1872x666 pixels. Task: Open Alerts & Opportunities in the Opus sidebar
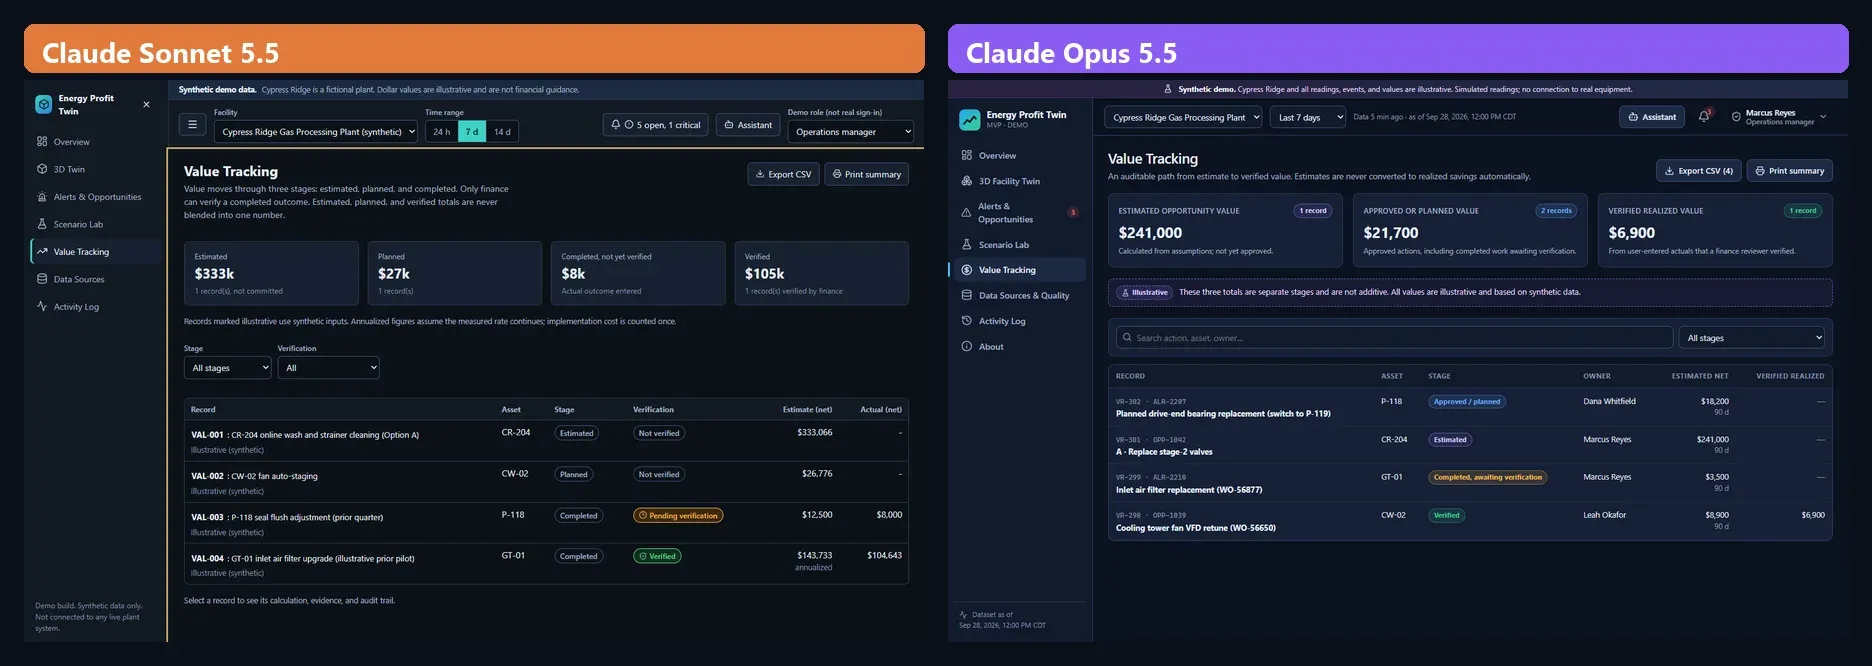[x=1020, y=213]
